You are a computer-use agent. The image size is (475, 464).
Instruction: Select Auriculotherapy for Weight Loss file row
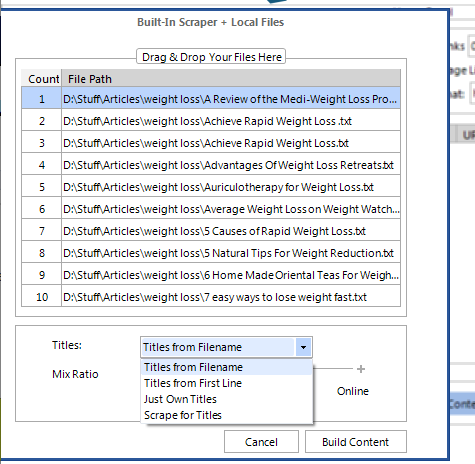click(211, 187)
